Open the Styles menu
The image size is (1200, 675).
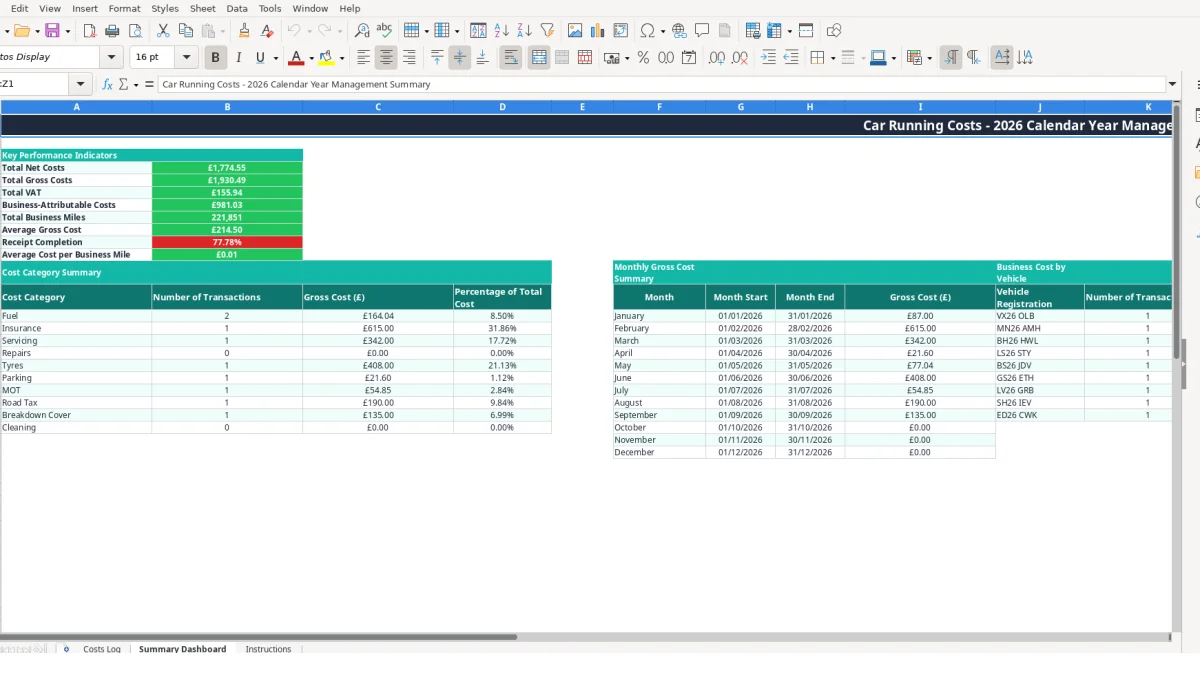pyautogui.click(x=165, y=8)
